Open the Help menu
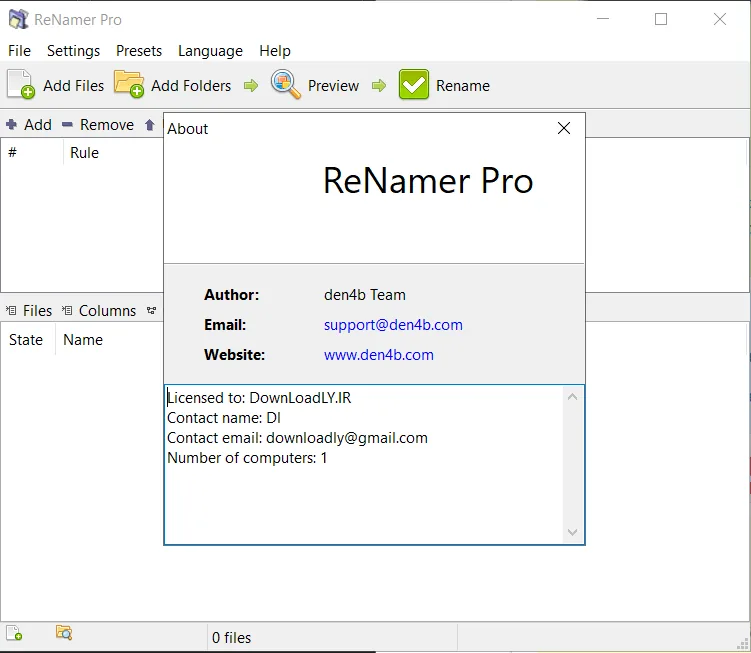751x653 pixels. [x=275, y=51]
